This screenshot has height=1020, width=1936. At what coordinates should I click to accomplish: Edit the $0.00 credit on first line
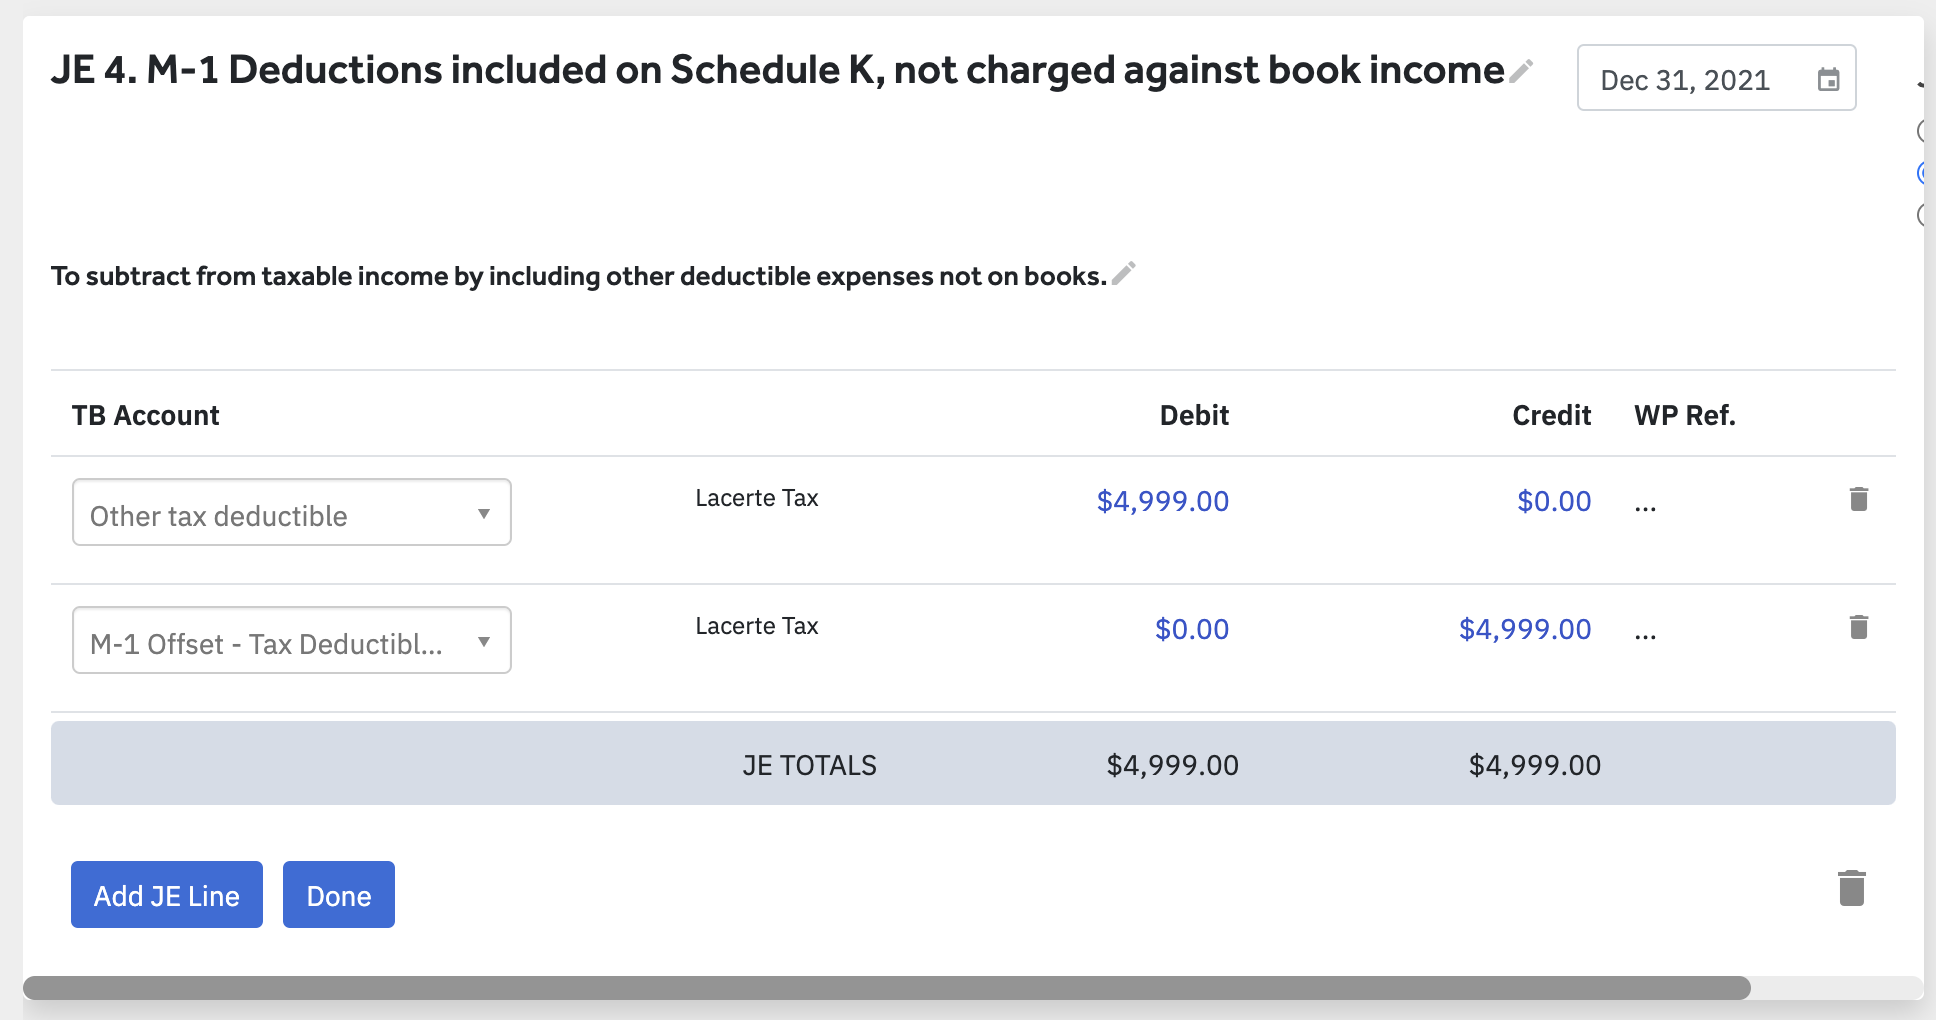tap(1553, 501)
